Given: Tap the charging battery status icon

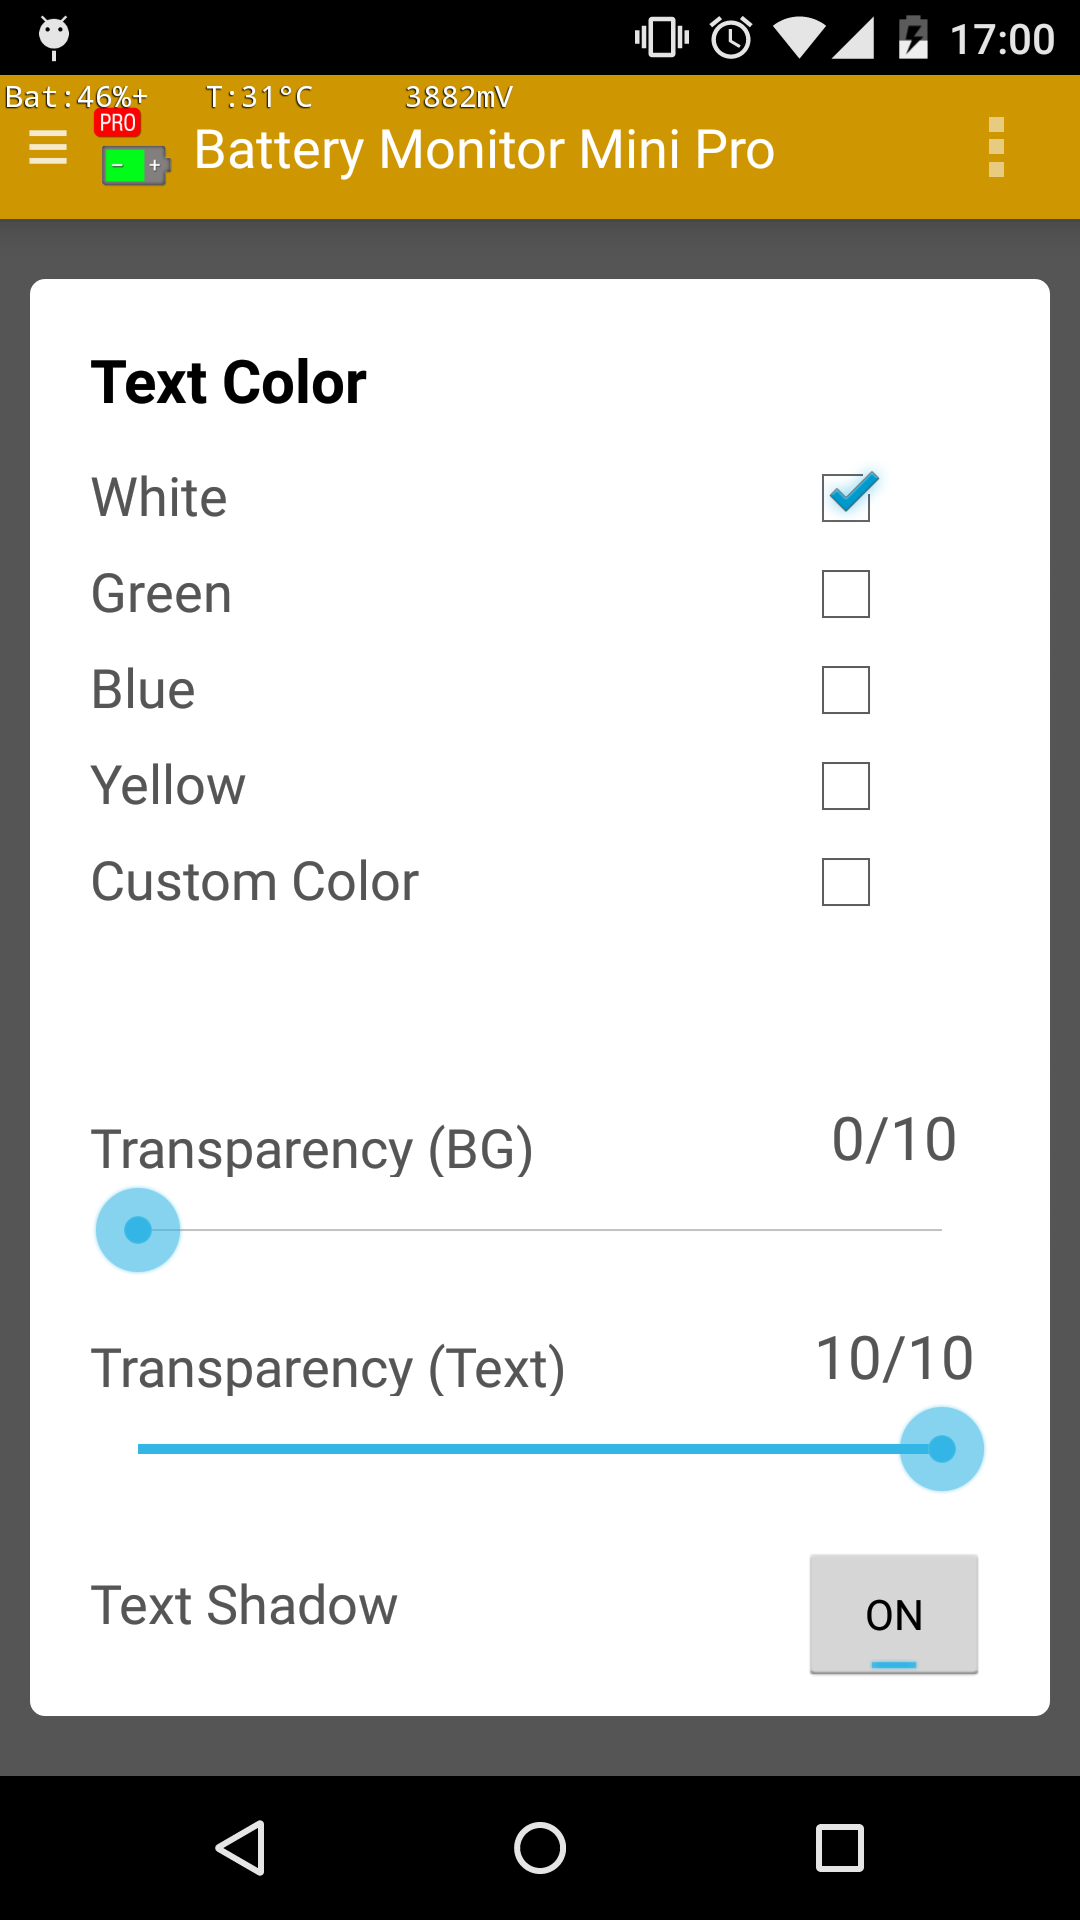Looking at the screenshot, I should click(x=913, y=38).
